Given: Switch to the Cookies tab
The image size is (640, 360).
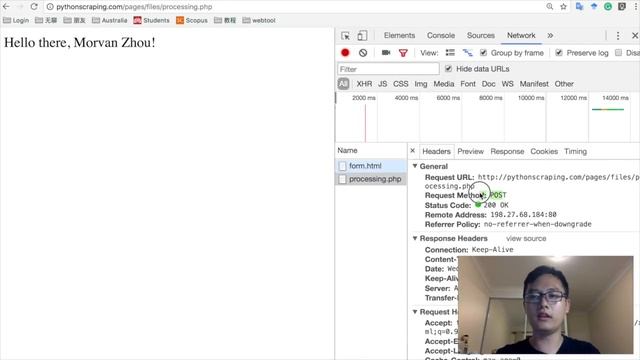Looking at the screenshot, I should tap(544, 151).
